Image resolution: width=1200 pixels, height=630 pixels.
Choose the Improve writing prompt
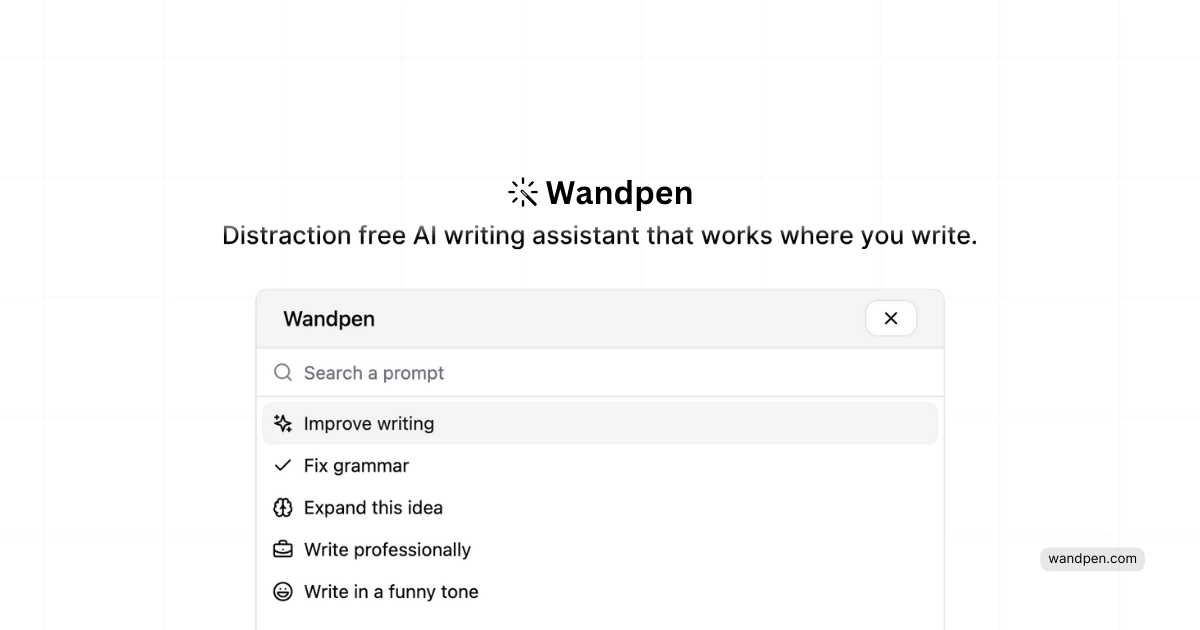[369, 423]
